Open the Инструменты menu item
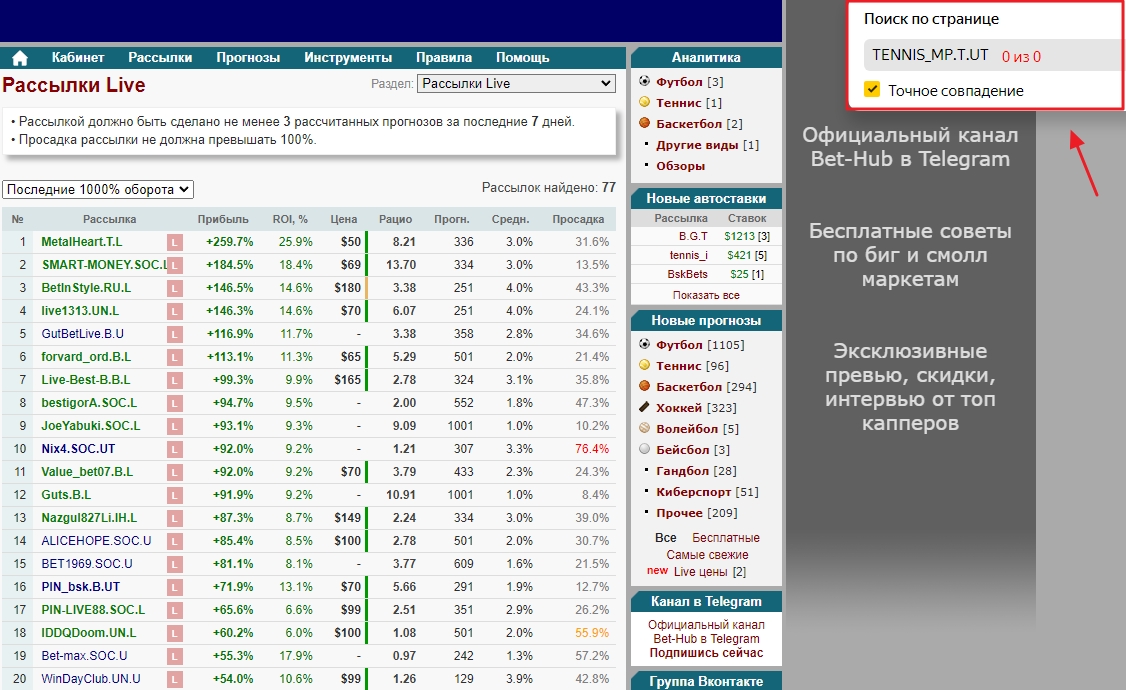The height and width of the screenshot is (690, 1126). click(348, 58)
